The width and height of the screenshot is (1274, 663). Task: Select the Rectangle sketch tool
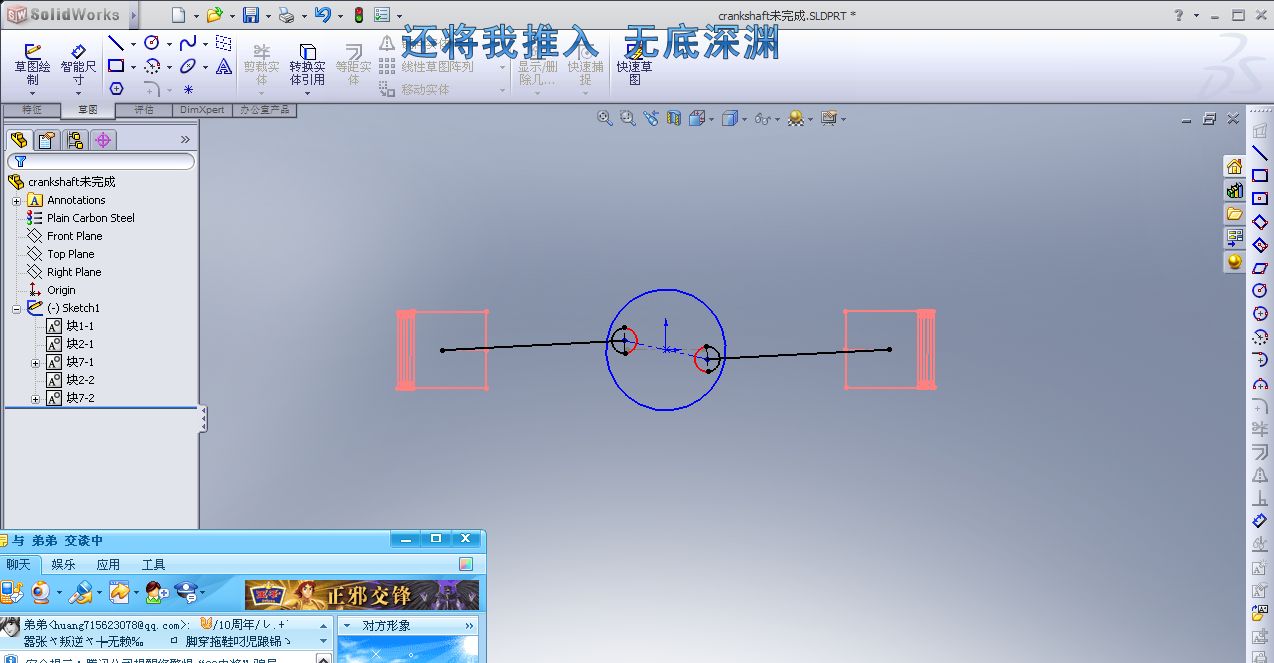tap(116, 66)
